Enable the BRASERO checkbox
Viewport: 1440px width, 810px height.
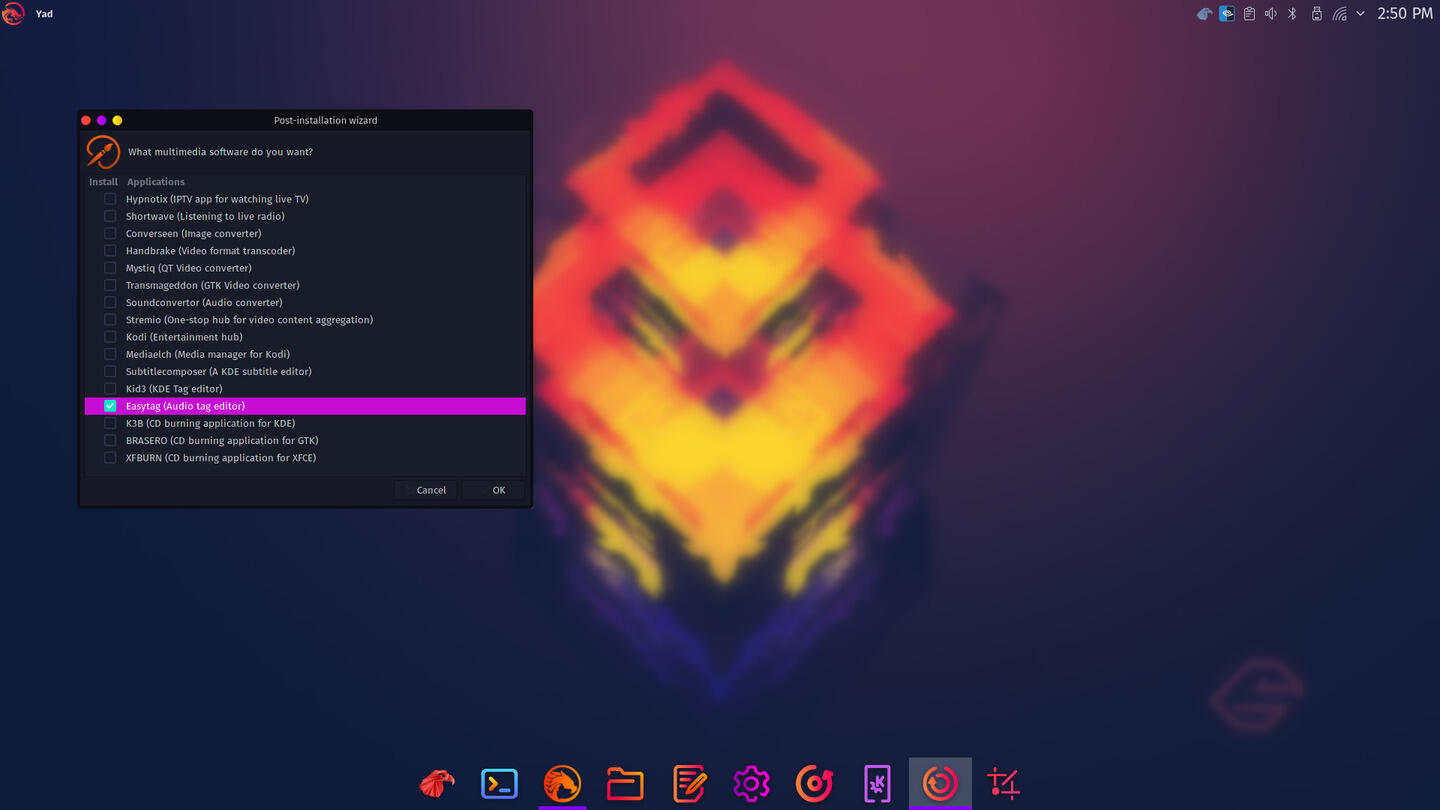[110, 440]
